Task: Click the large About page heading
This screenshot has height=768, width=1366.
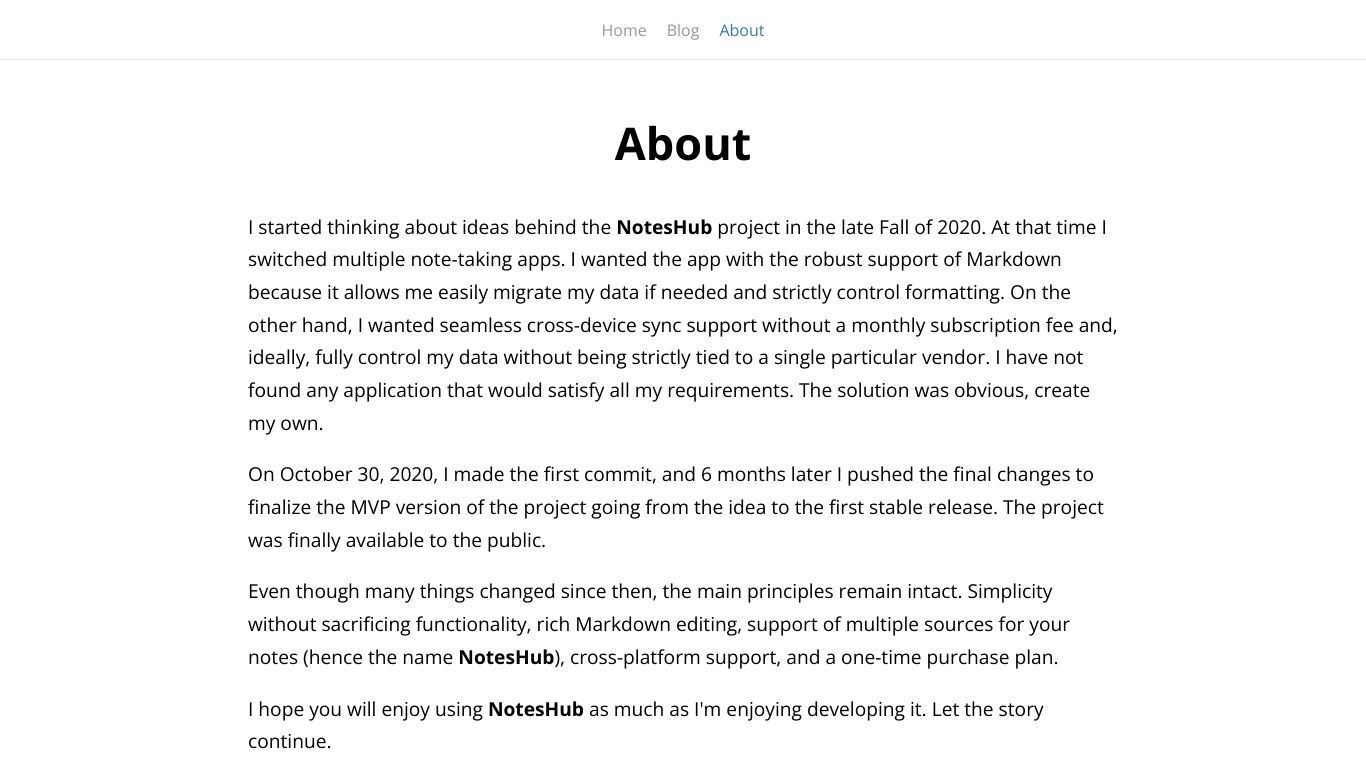Action: tap(682, 143)
